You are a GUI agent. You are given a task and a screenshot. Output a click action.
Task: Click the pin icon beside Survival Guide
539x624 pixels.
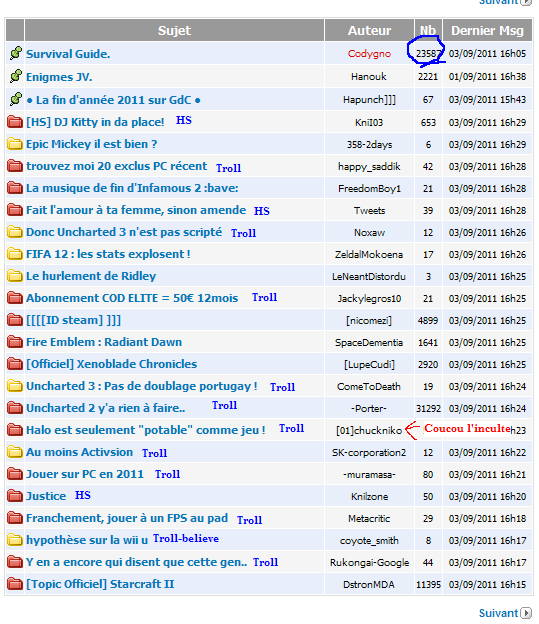point(15,53)
